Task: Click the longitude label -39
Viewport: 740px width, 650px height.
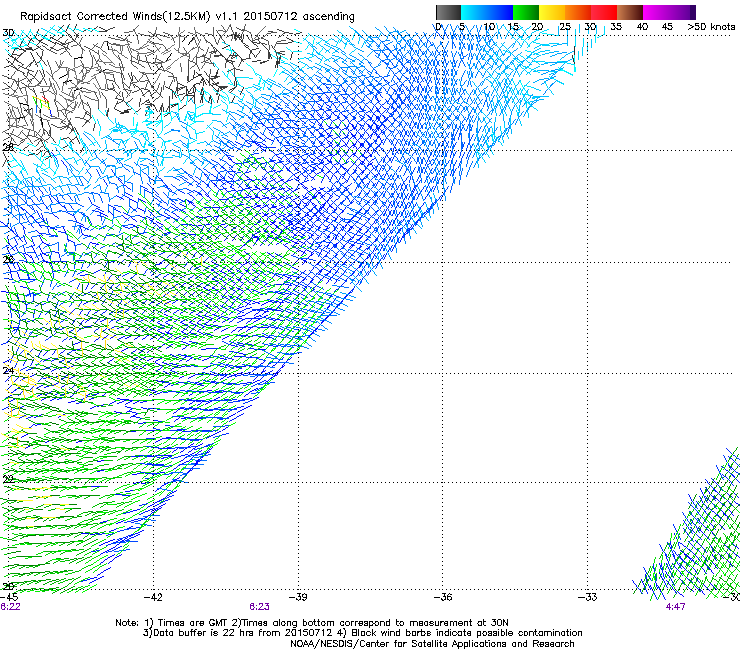Action: (298, 597)
